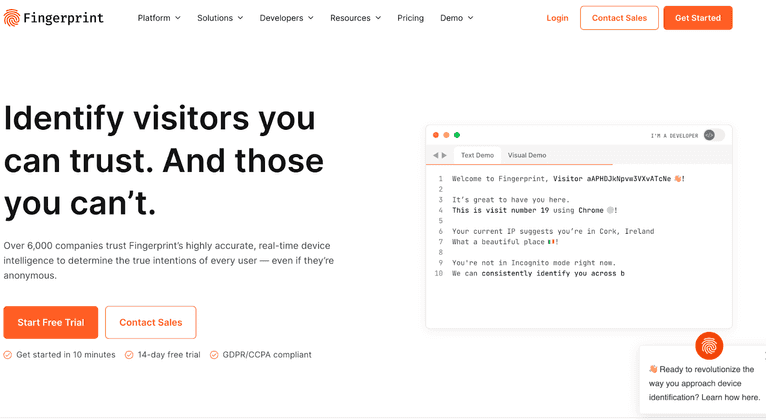766x420 pixels.
Task: Open the chat popup message bubble
Action: tap(702, 382)
